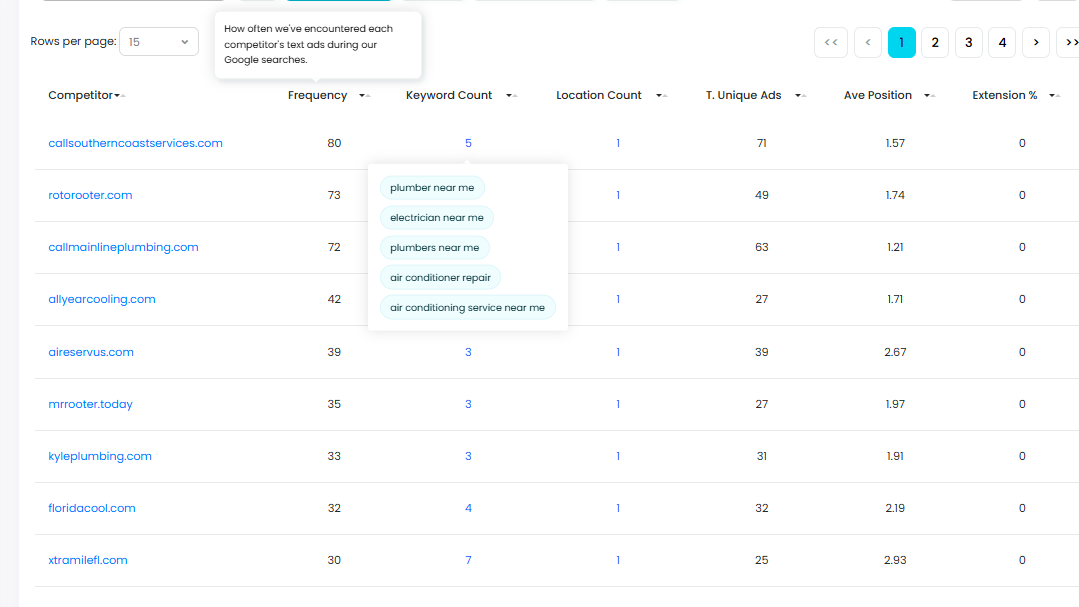This screenshot has width=1079, height=607.
Task: Click keyword count 3 for mrrooter.today
Action: click(x=468, y=404)
